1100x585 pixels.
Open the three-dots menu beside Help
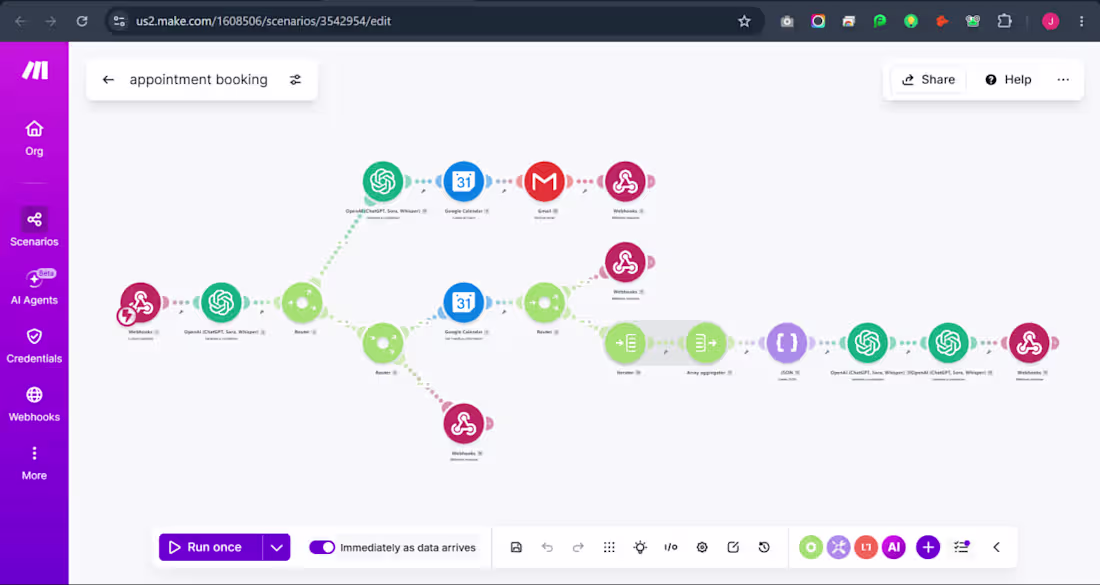pyautogui.click(x=1063, y=79)
